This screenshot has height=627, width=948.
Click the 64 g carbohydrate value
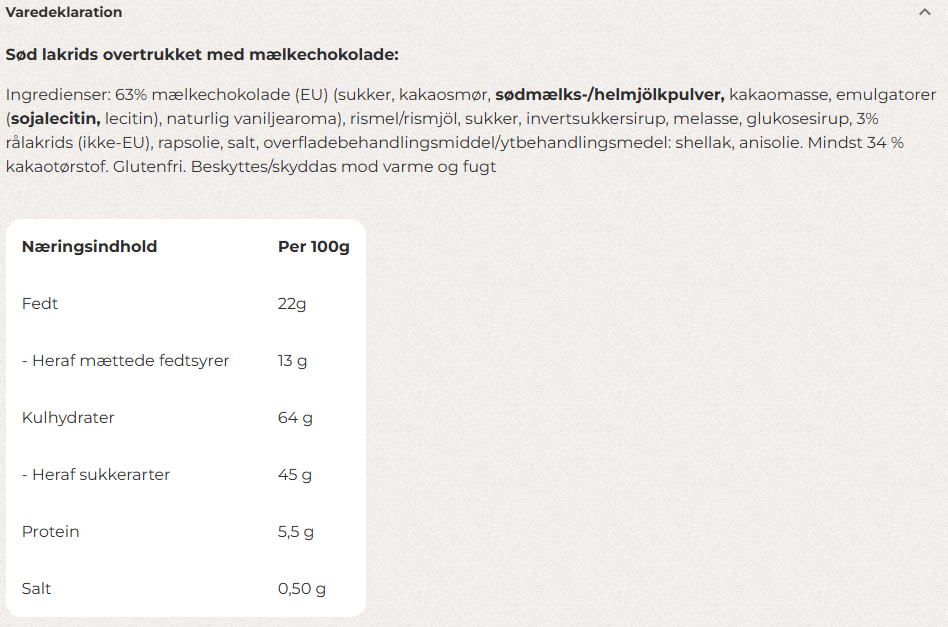(295, 418)
